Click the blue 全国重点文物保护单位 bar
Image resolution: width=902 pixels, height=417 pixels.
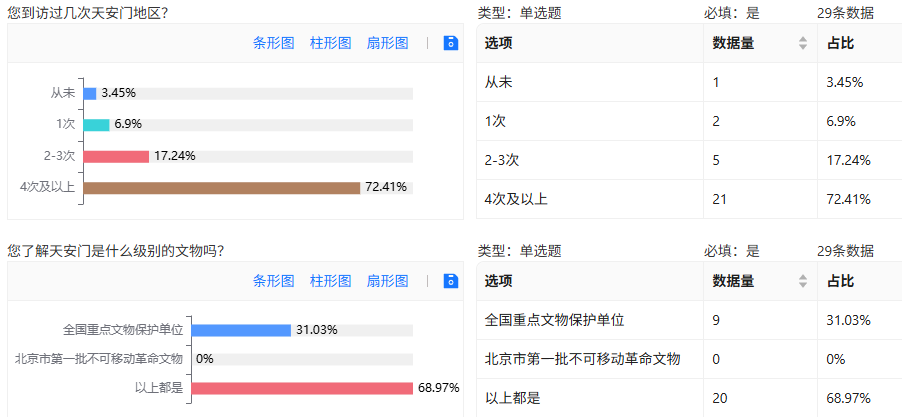coord(240,330)
